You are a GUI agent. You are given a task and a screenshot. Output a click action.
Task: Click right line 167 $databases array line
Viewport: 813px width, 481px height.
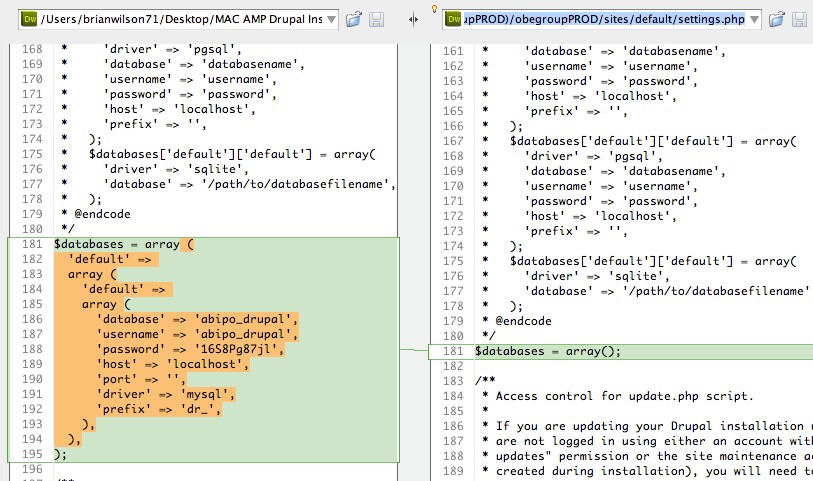(653, 142)
